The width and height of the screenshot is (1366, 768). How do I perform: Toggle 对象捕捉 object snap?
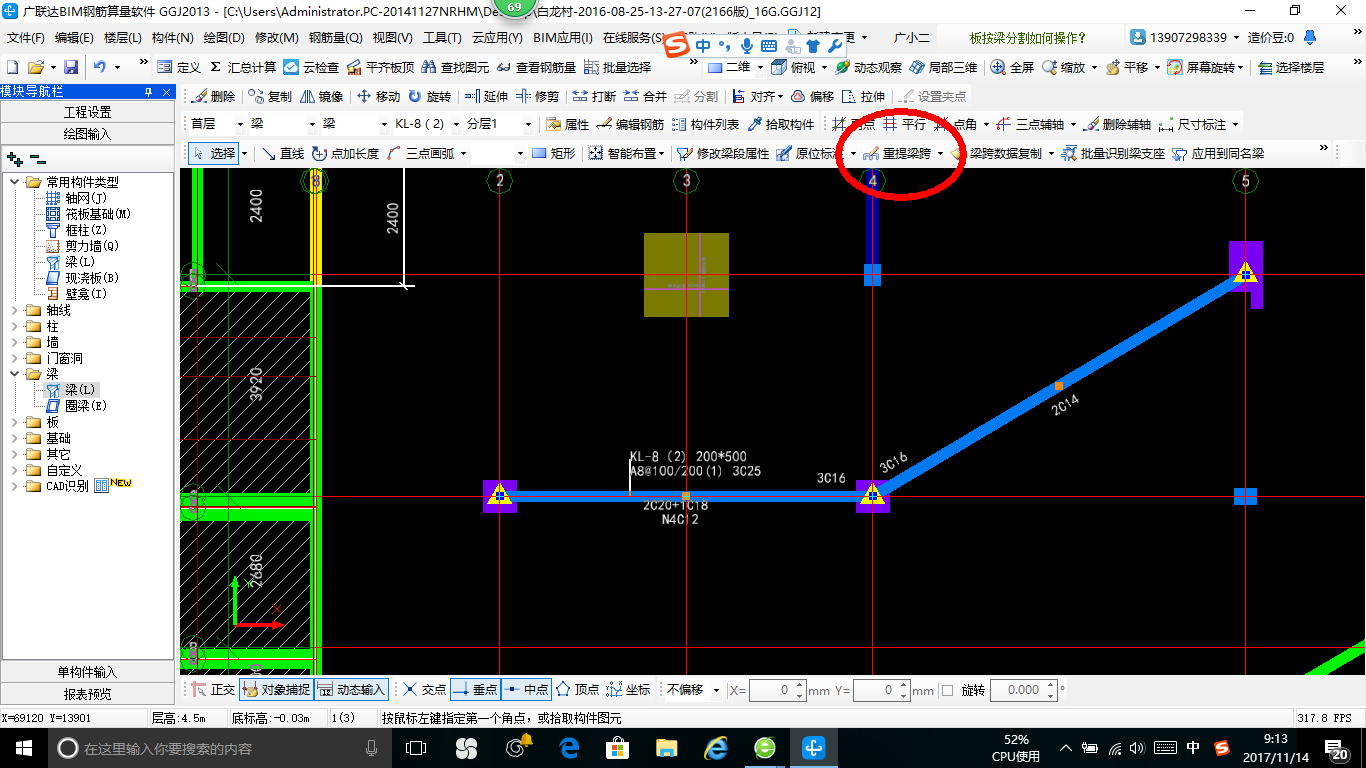click(x=275, y=690)
